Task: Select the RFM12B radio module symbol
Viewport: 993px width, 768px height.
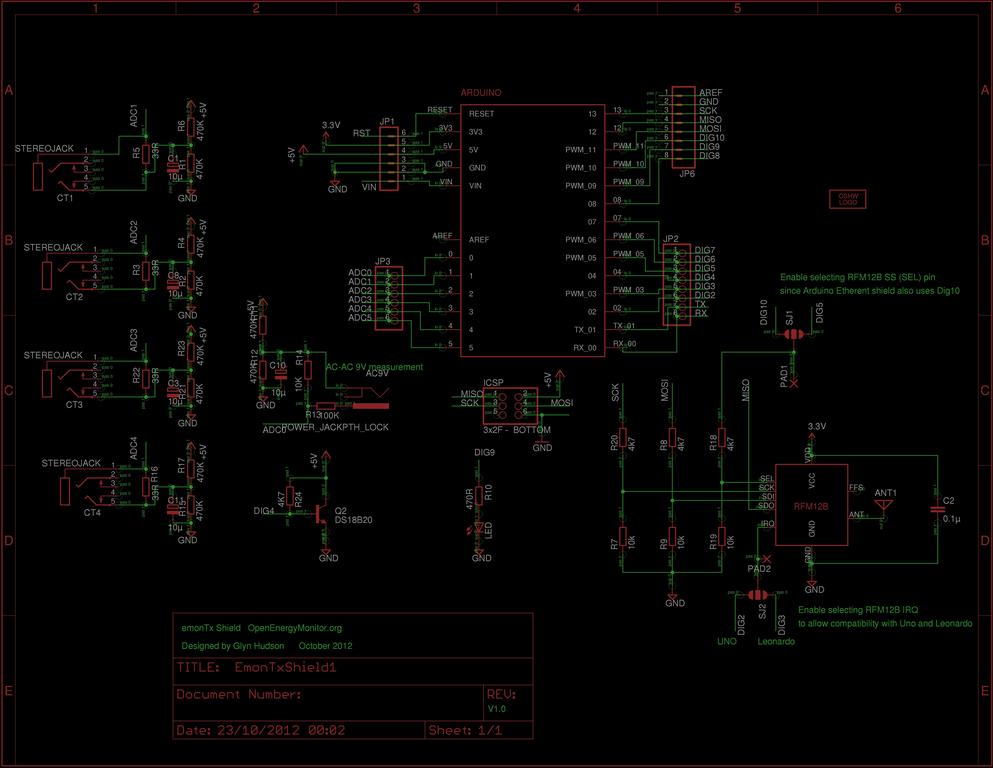Action: (811, 505)
